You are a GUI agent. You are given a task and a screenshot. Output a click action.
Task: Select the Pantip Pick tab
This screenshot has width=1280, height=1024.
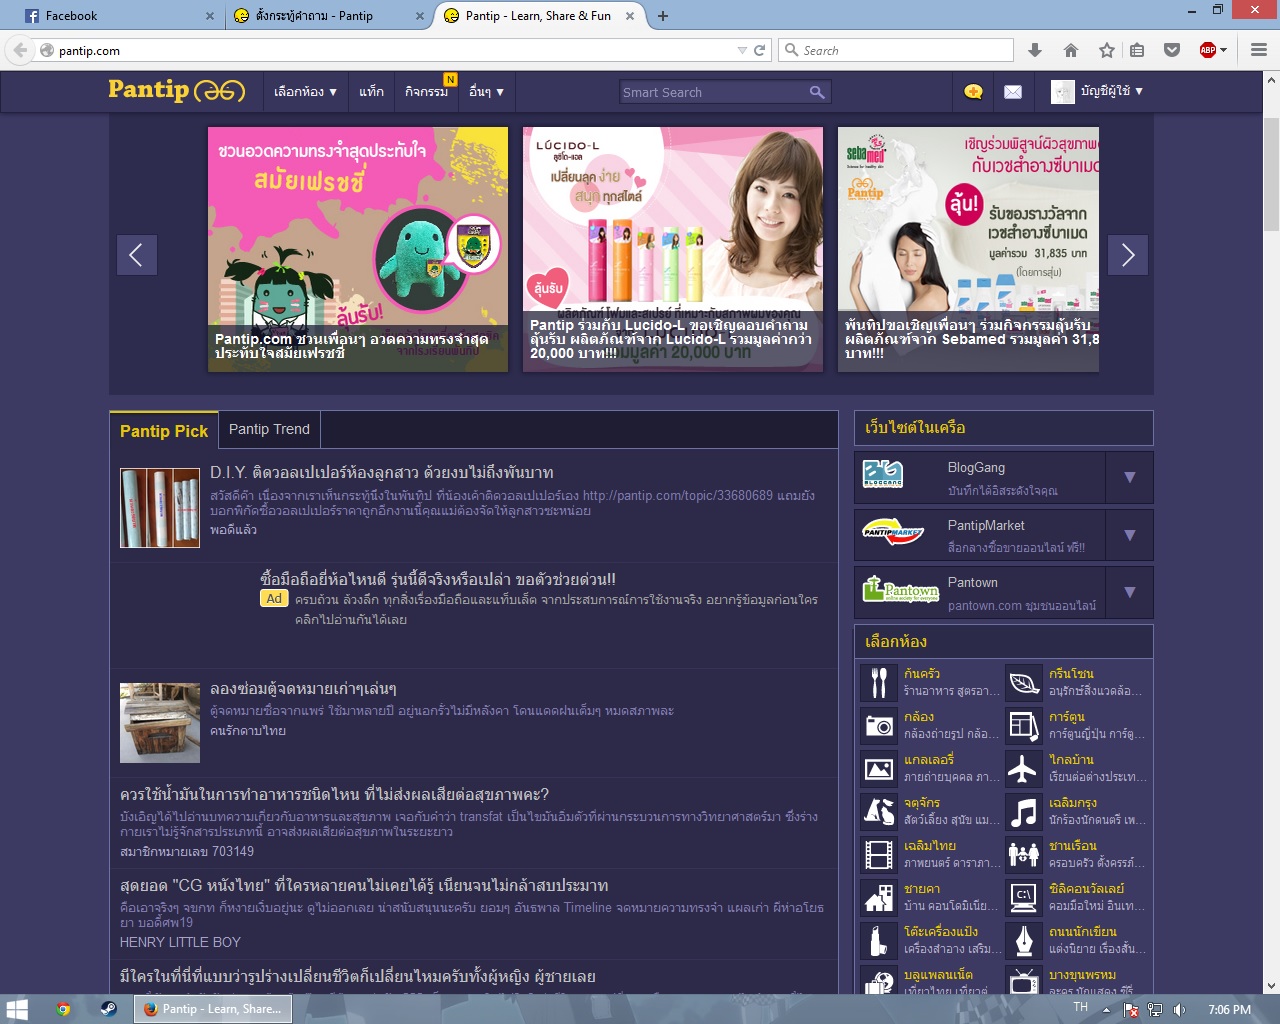[x=164, y=431]
